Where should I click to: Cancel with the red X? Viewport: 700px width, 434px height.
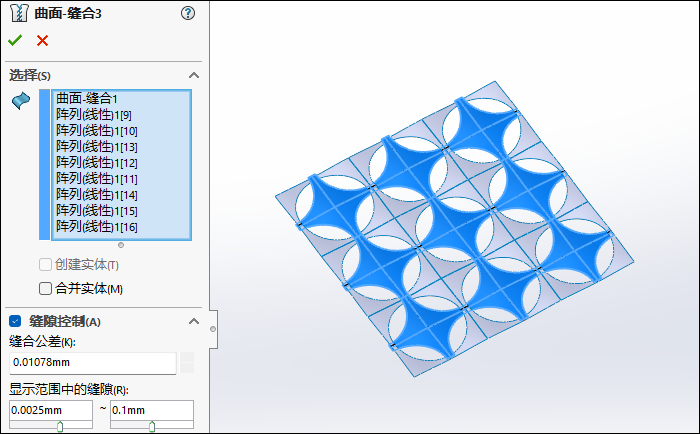(42, 41)
